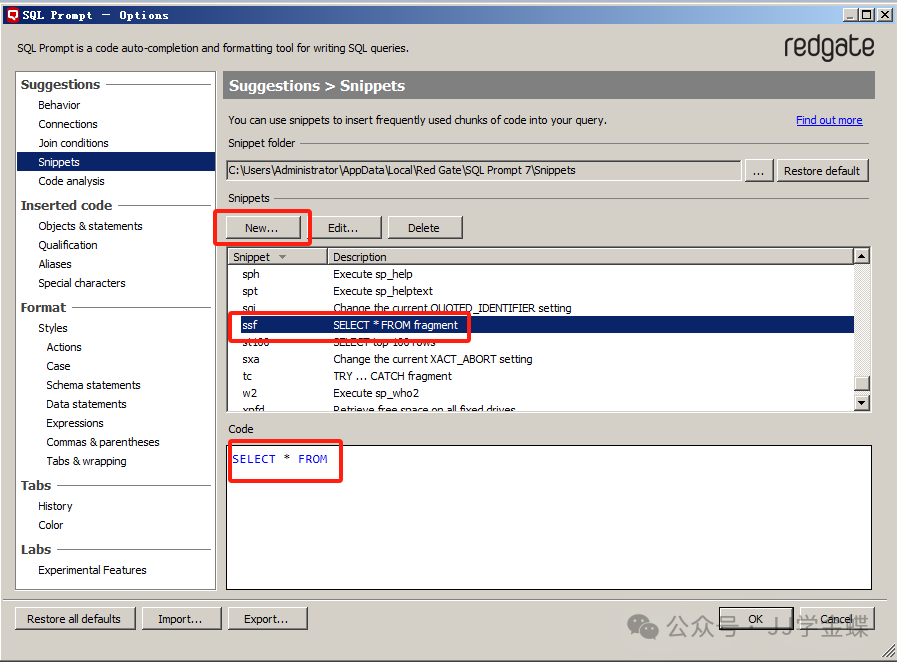Click the Import button
The height and width of the screenshot is (662, 897).
(181, 619)
